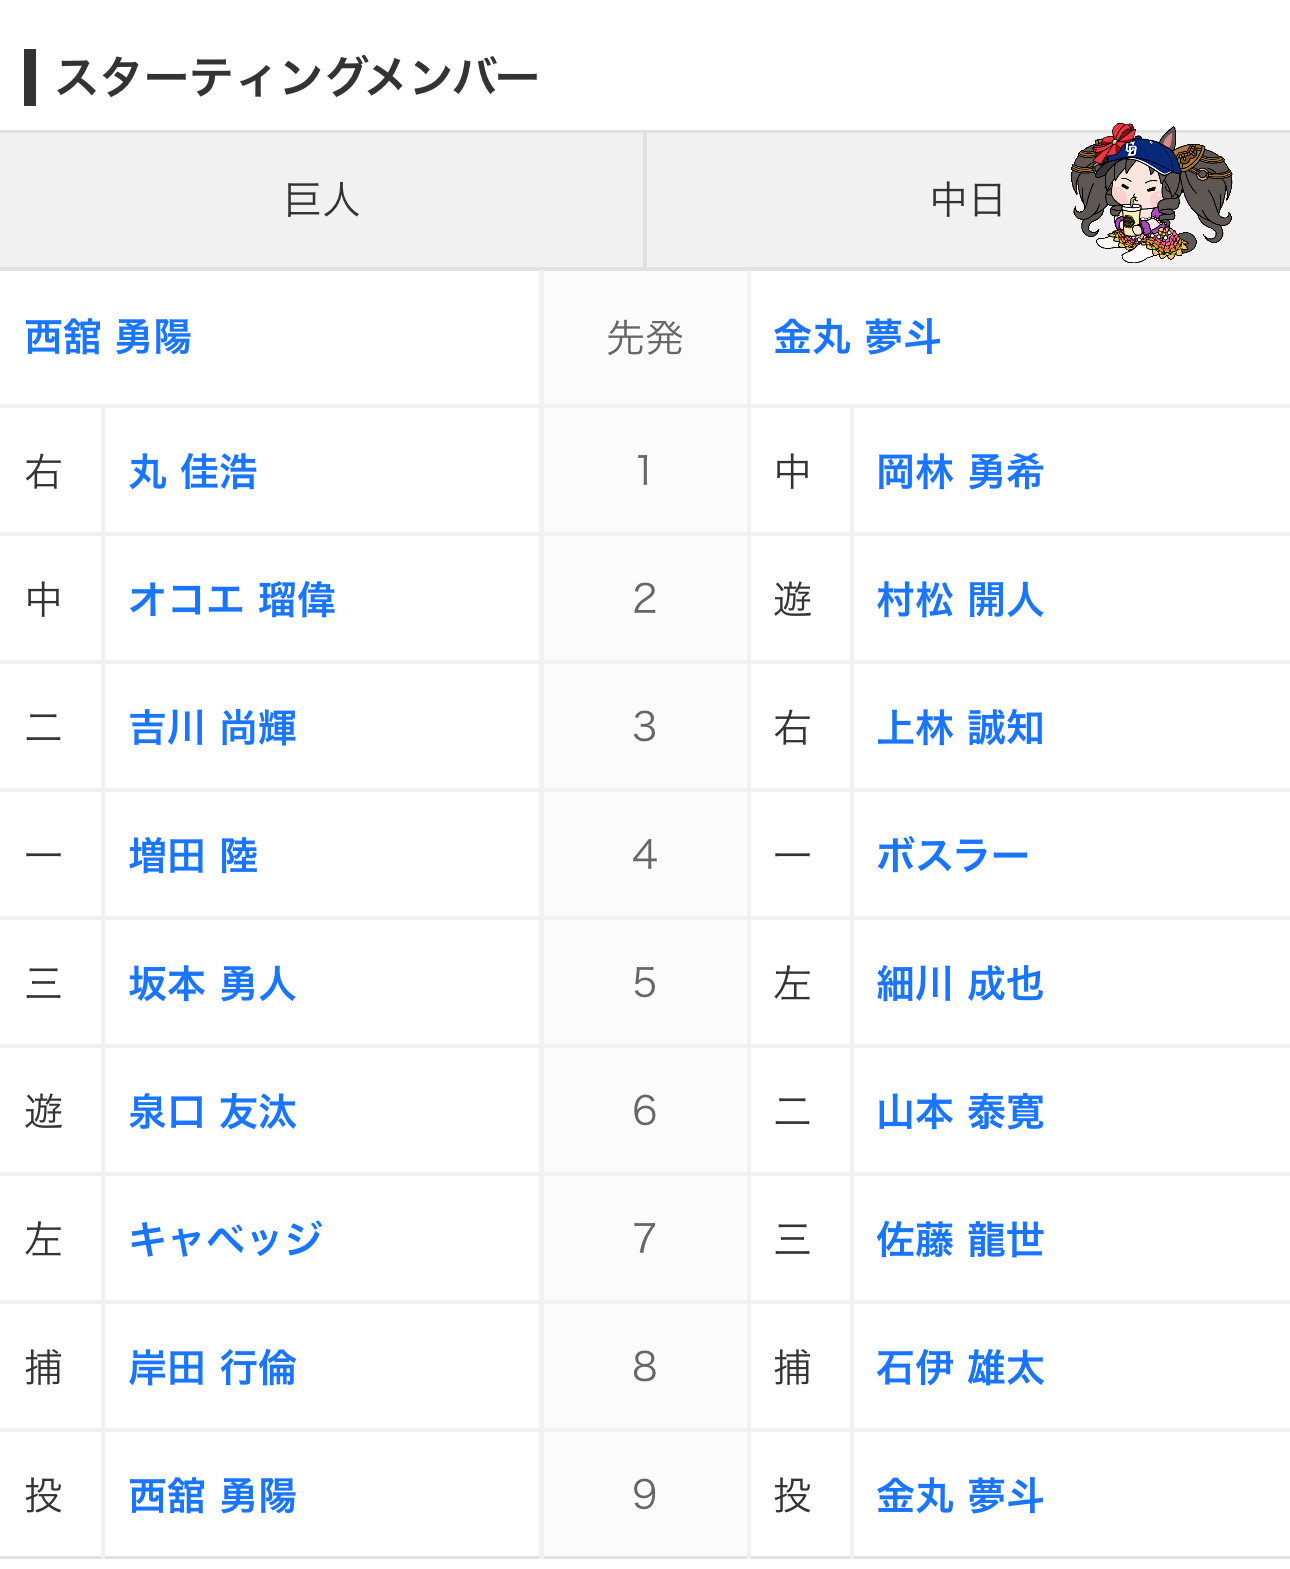Screen dimensions: 1290x1569
Task: Open player link オコエ 瑠偉
Action: coord(232,600)
